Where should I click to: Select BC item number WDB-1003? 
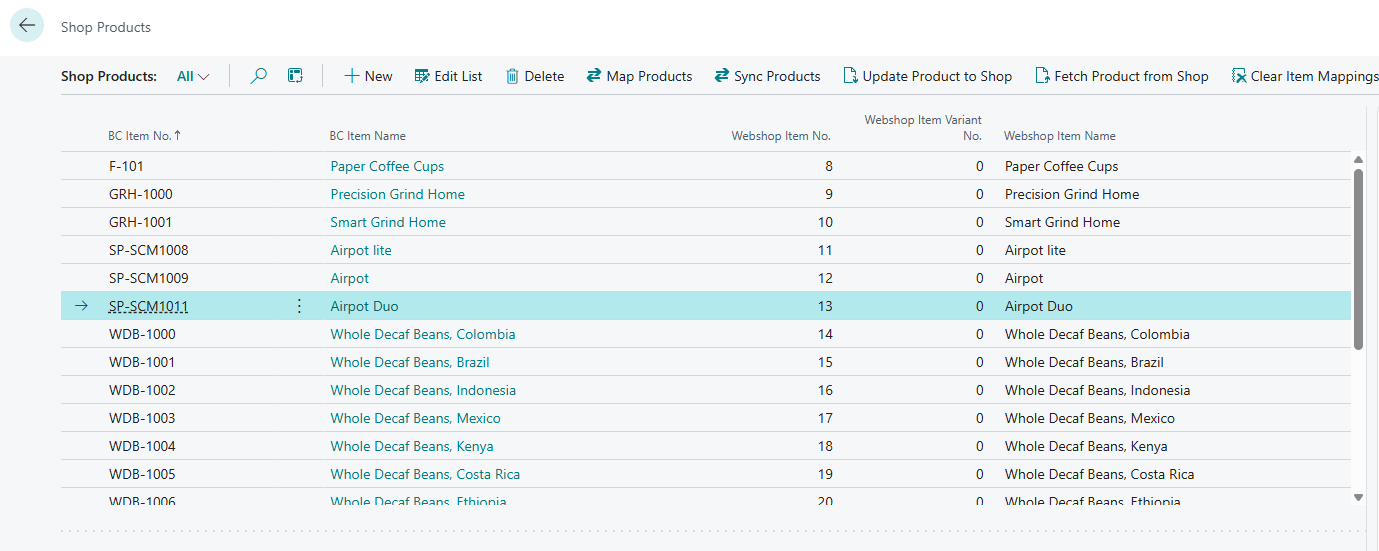142,418
